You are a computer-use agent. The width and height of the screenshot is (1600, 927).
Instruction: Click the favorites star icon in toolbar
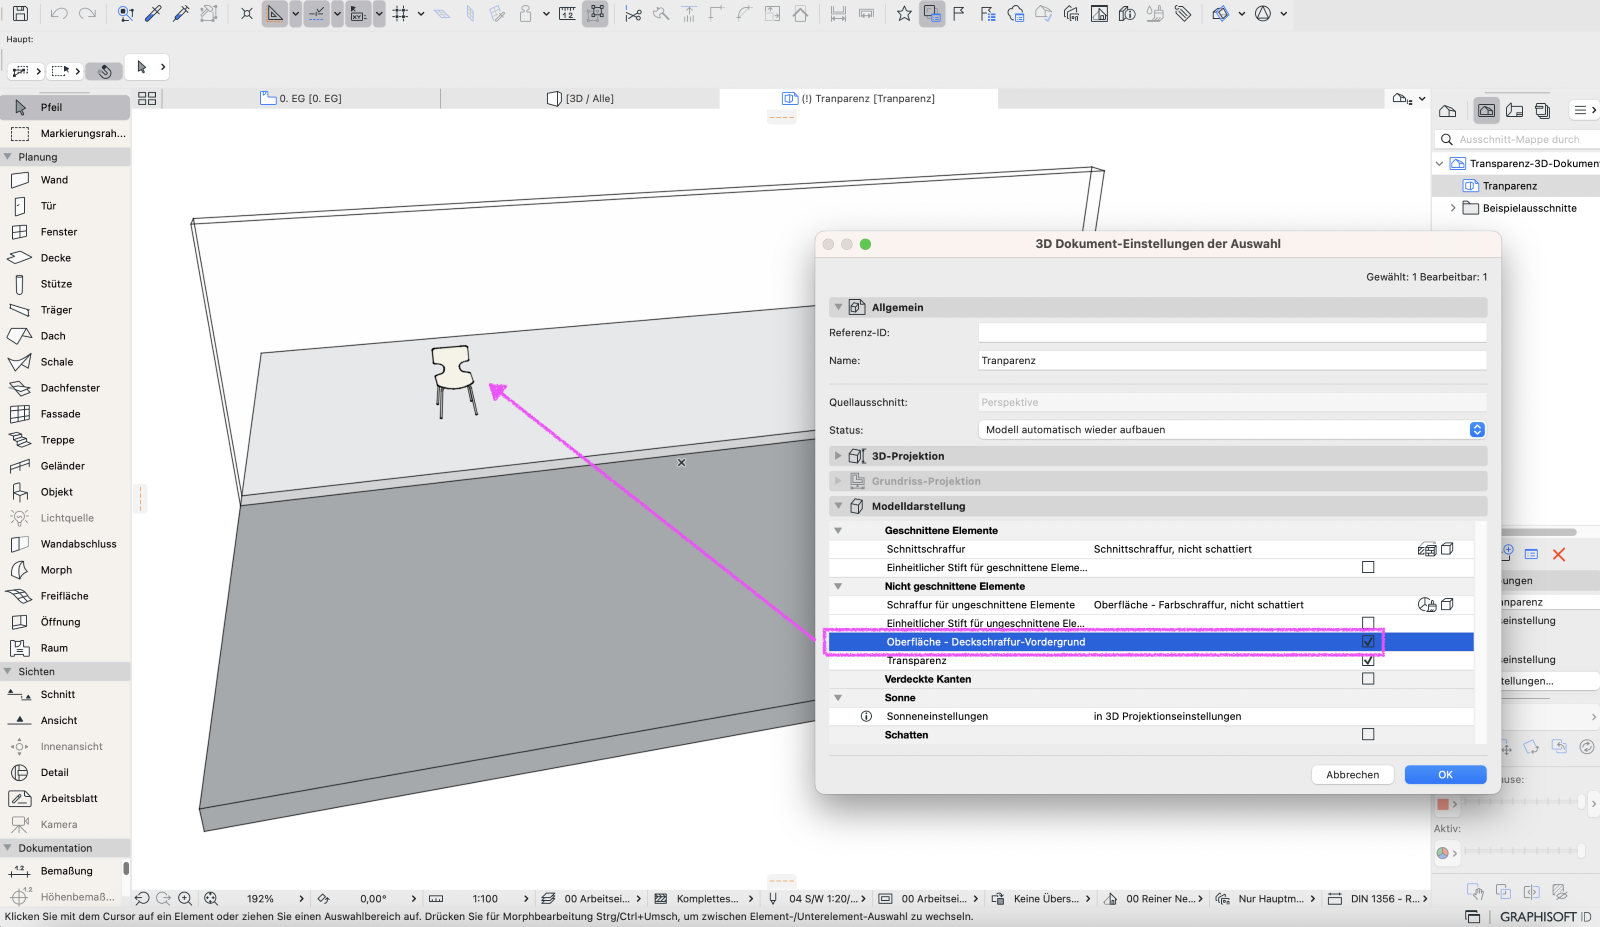coord(904,14)
